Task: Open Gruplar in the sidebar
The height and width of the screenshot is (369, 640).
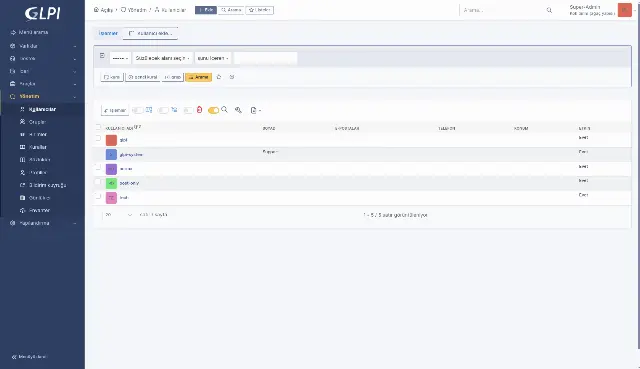Action: pos(37,122)
